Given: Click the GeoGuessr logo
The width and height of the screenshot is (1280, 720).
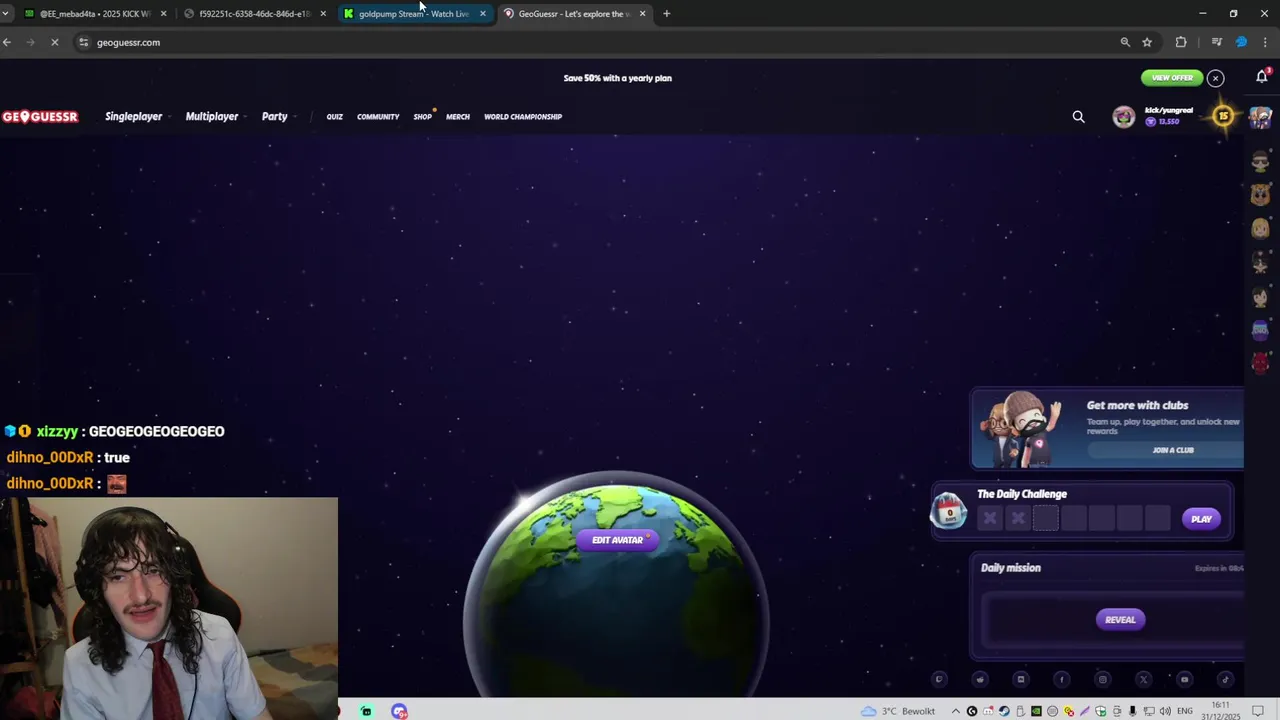Looking at the screenshot, I should coord(40,117).
